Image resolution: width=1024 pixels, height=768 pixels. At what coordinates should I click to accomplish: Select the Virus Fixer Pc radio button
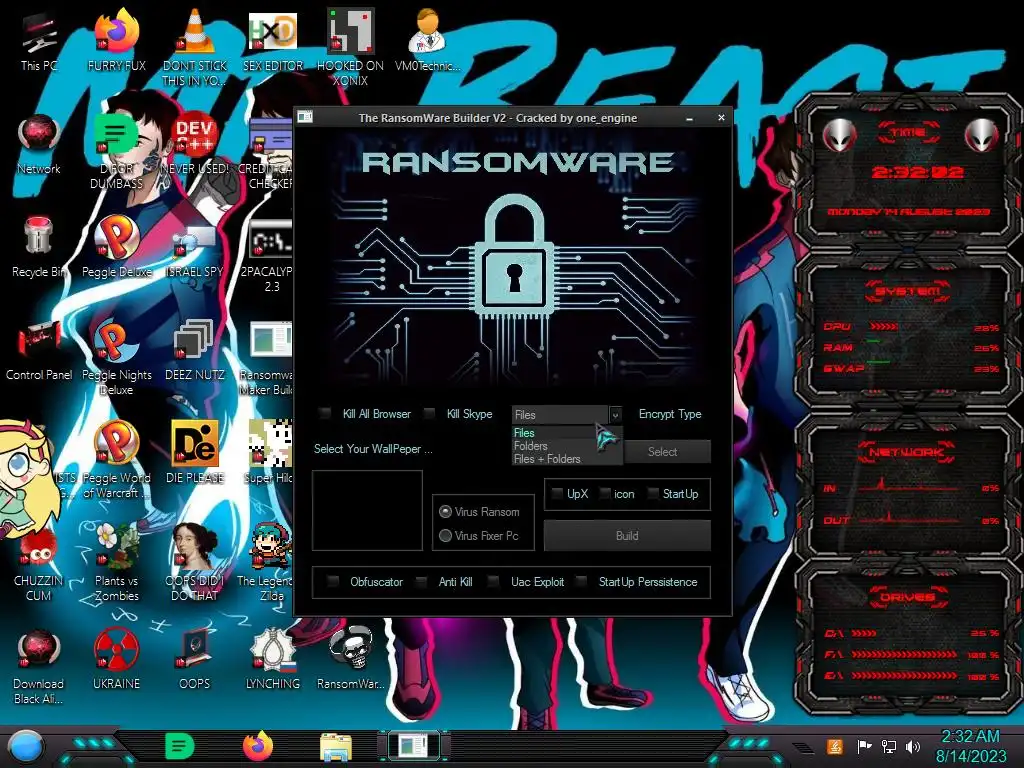point(445,536)
